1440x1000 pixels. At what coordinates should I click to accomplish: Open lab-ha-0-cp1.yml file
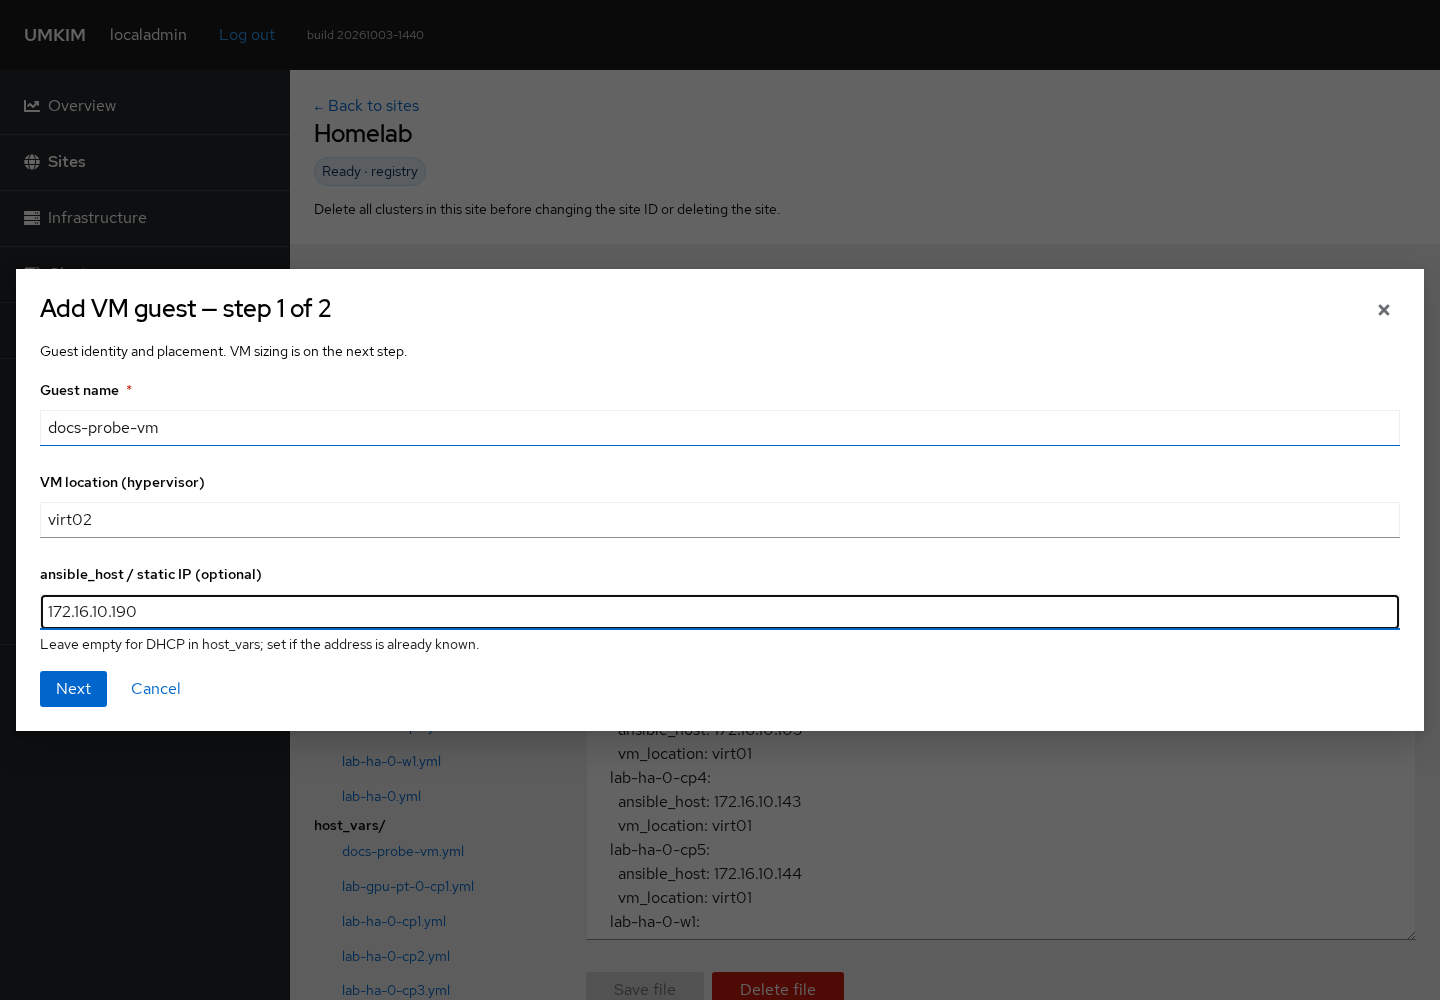coord(394,922)
